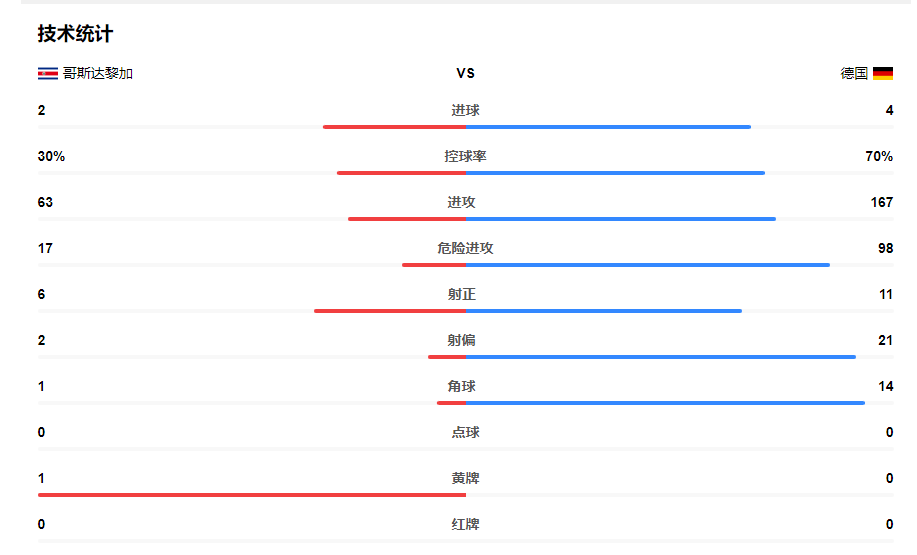Click the Germany flag icon
Viewport: 917px width, 555px height.
coord(883,73)
